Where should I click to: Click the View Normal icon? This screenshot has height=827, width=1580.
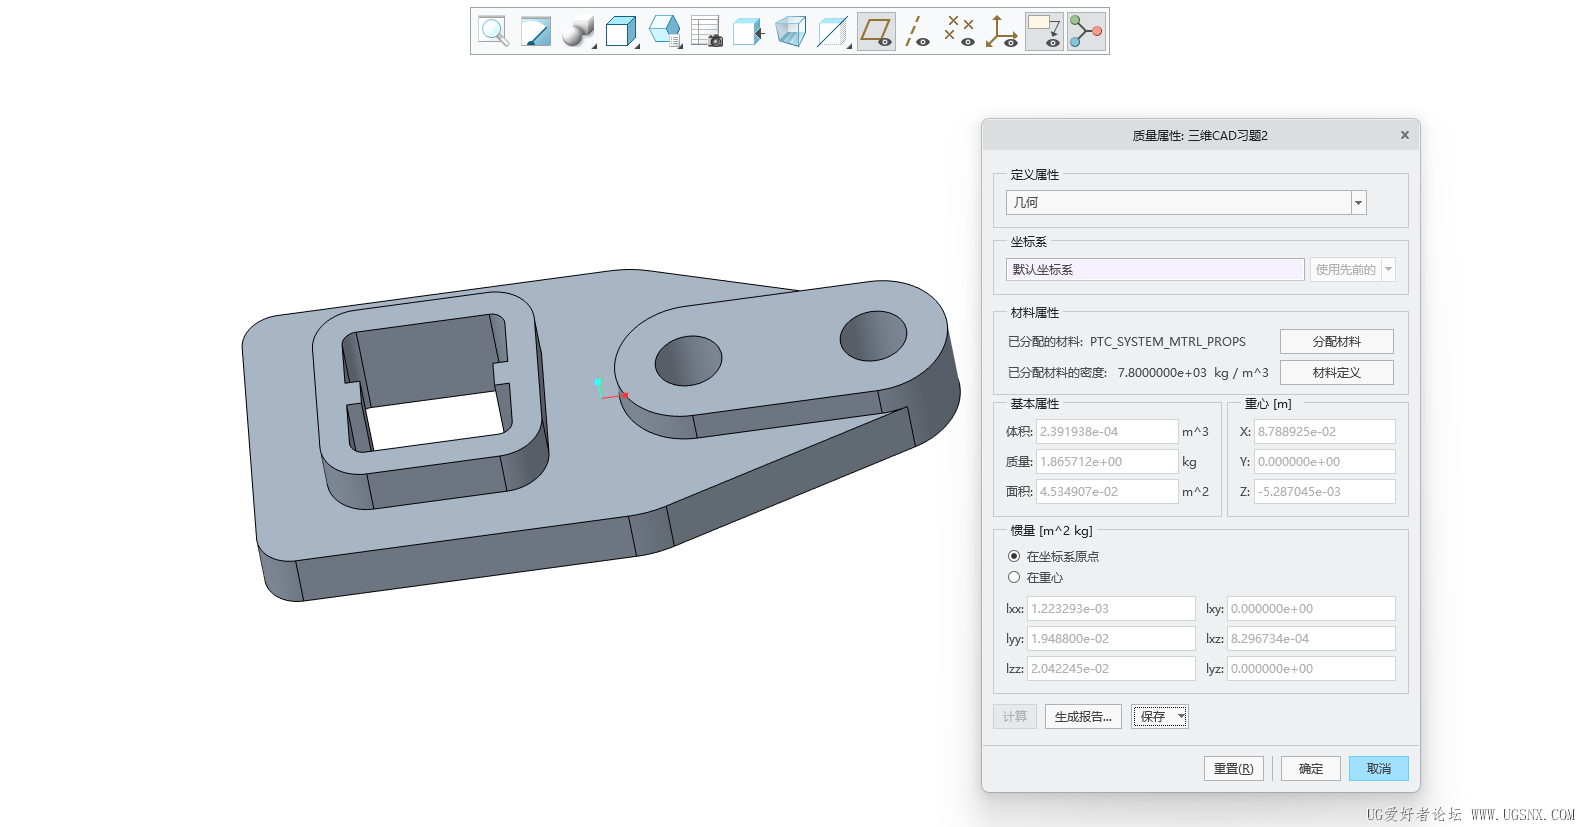(x=748, y=31)
